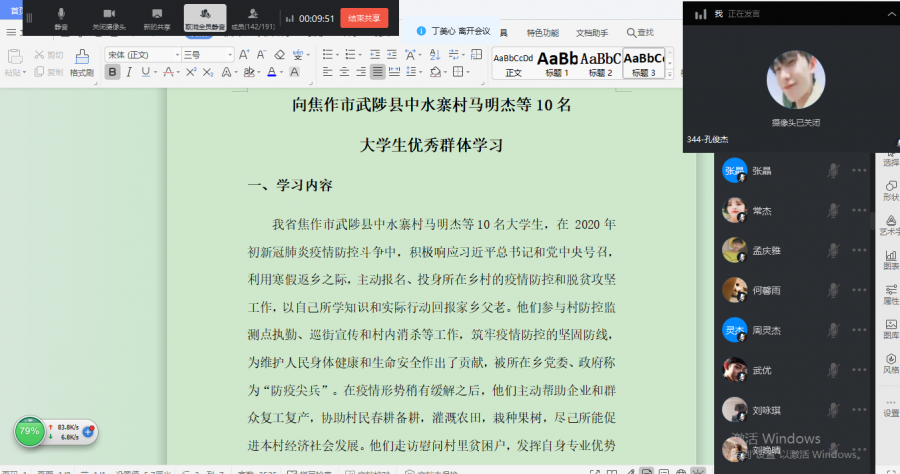The height and width of the screenshot is (474, 900).
Task: Open font color dropdown arrow
Action: (x=281, y=72)
